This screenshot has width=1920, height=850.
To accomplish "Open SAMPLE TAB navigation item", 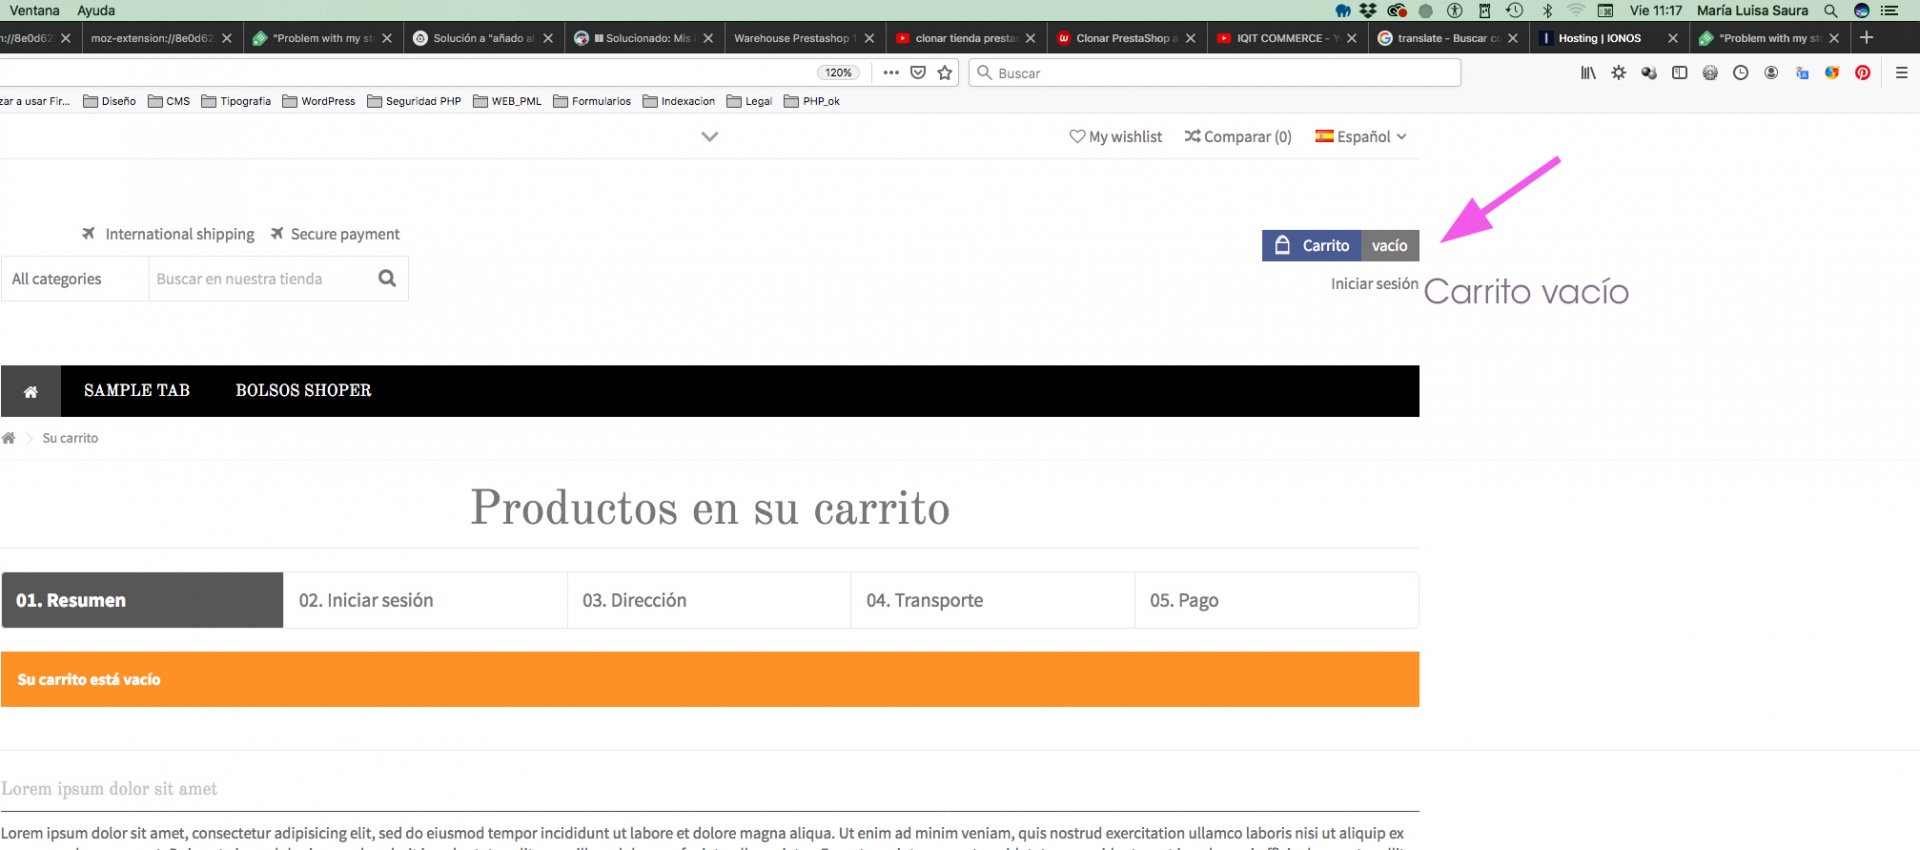I will click(137, 391).
